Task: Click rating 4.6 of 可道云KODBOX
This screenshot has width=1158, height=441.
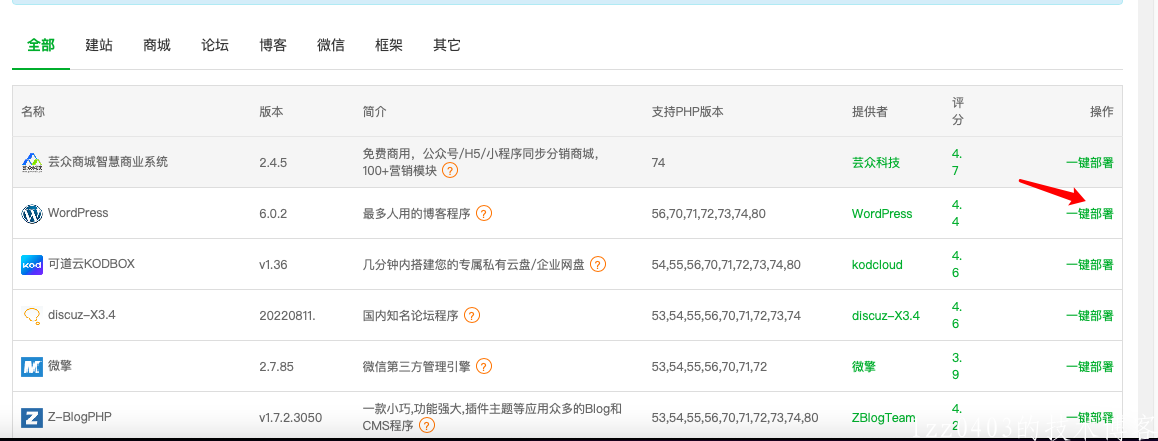Action: (x=956, y=264)
